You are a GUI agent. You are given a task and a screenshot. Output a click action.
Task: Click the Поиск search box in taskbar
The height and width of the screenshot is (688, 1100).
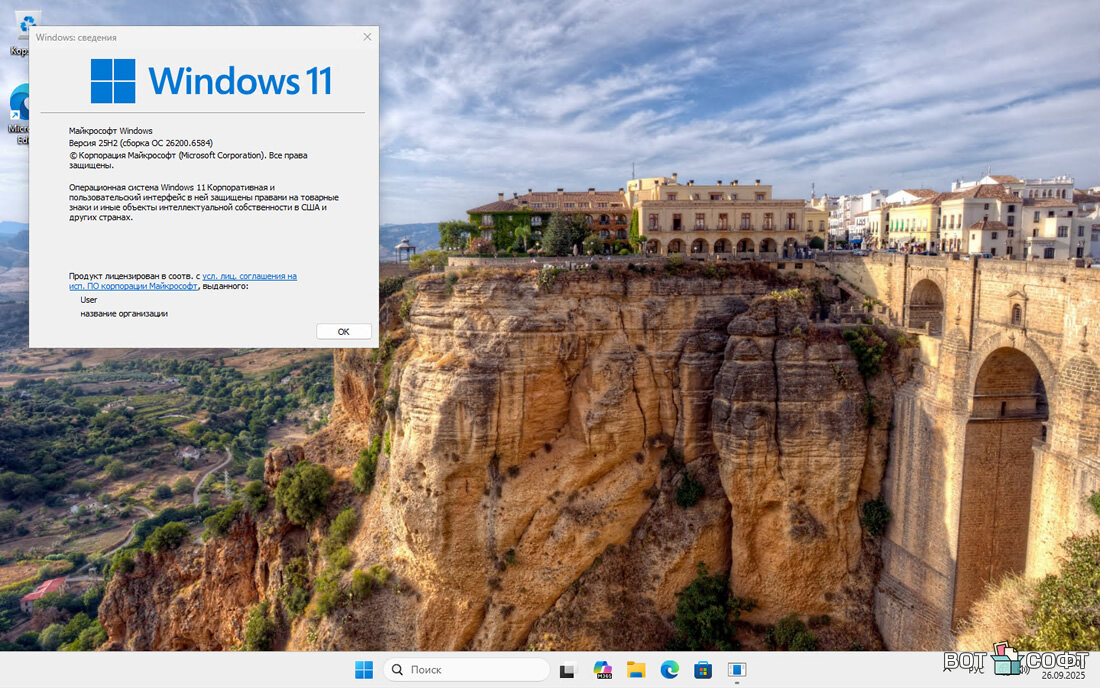466,670
